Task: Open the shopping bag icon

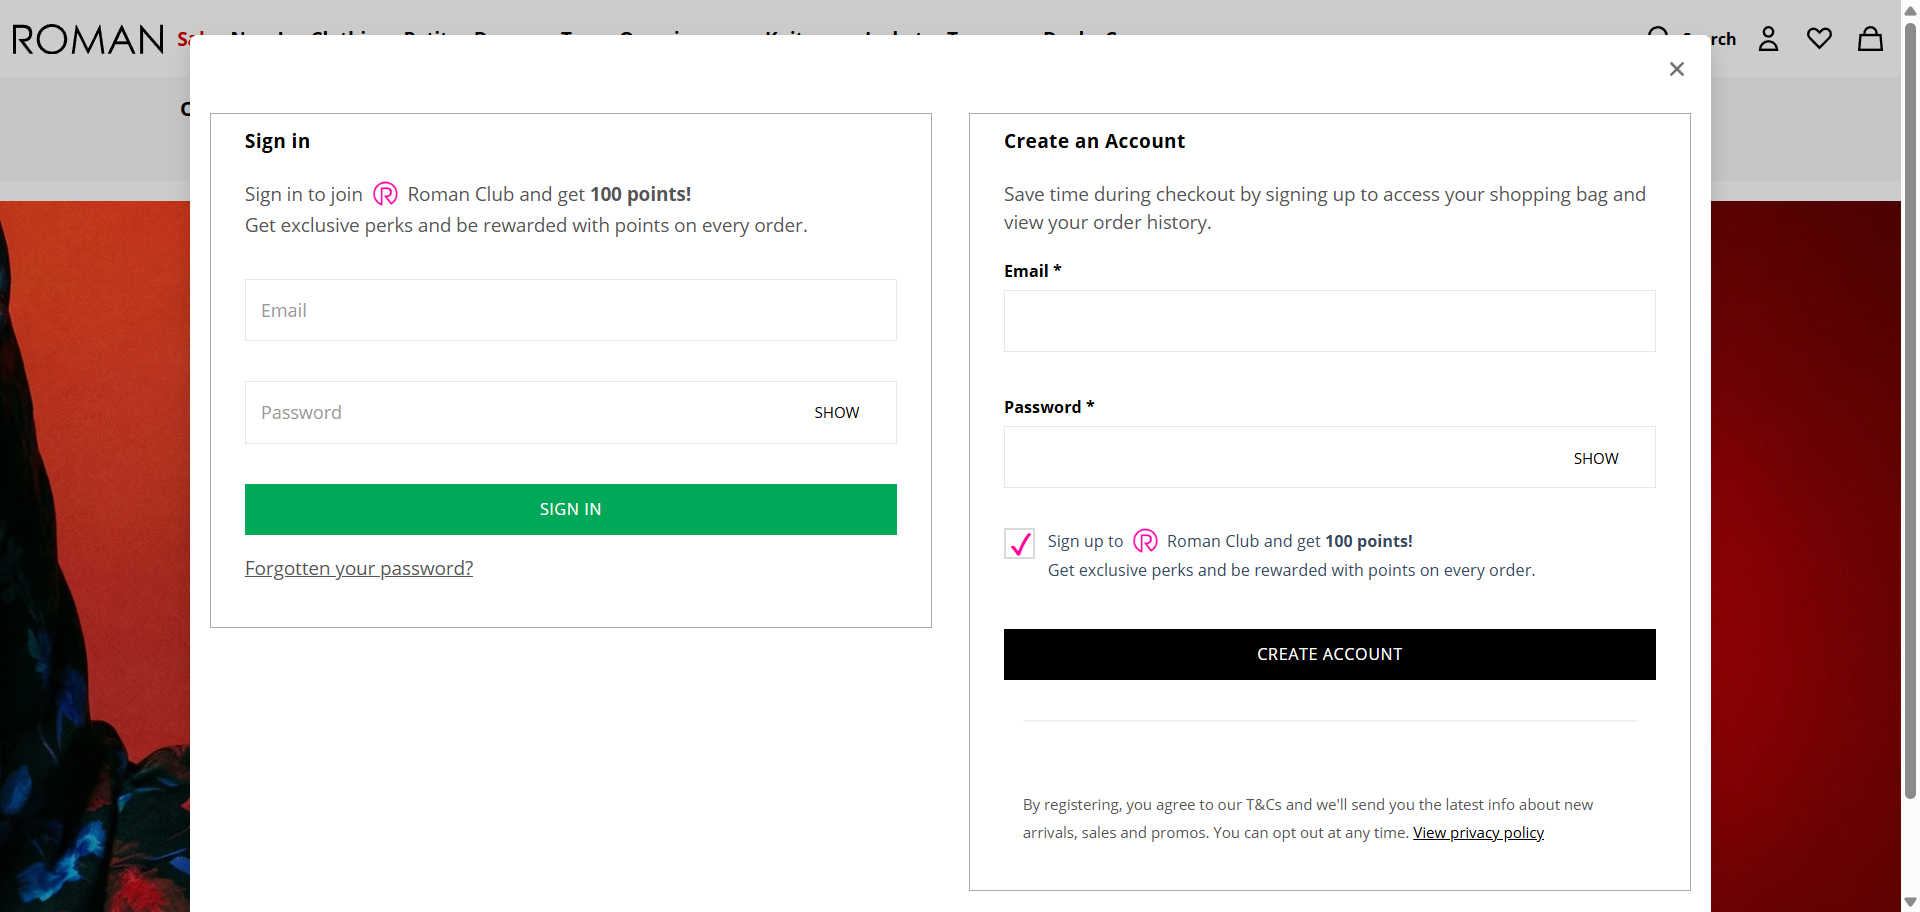Action: [1870, 39]
